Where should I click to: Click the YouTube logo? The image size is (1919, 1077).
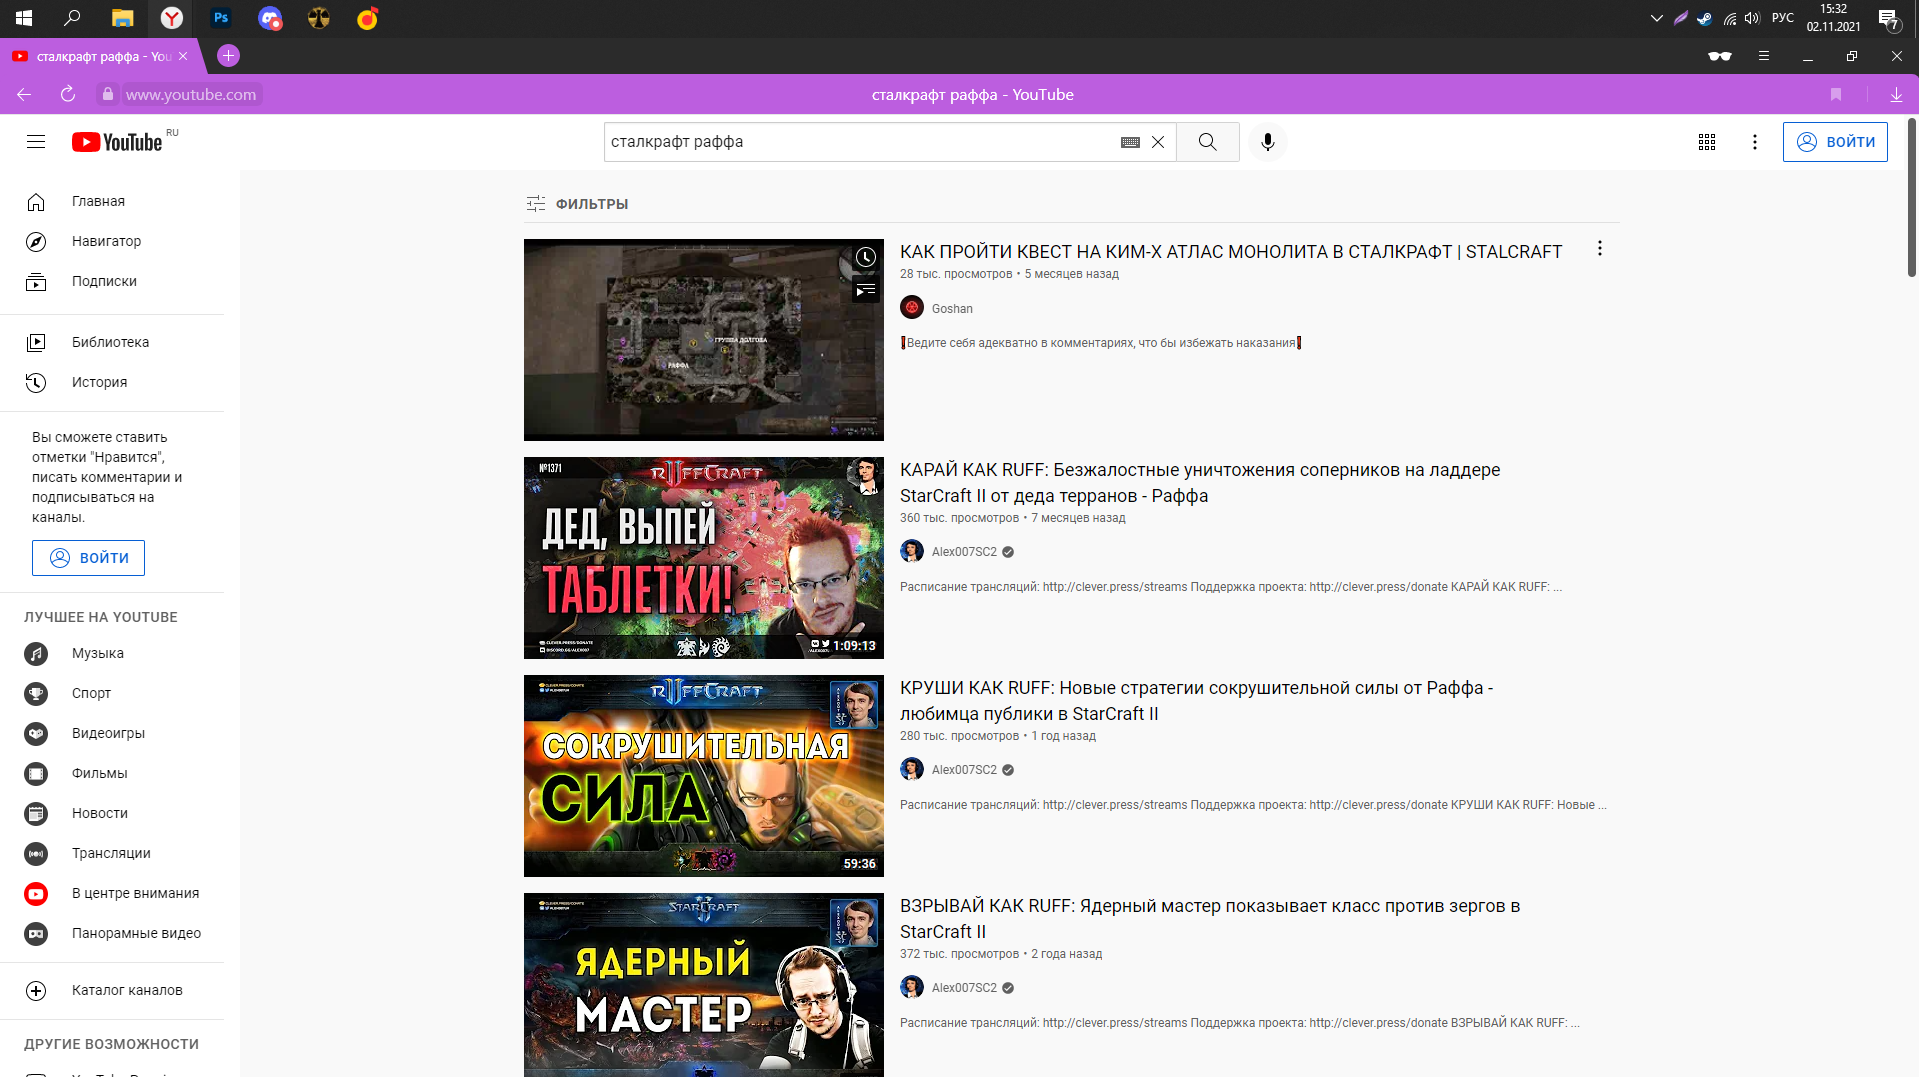[x=117, y=142]
